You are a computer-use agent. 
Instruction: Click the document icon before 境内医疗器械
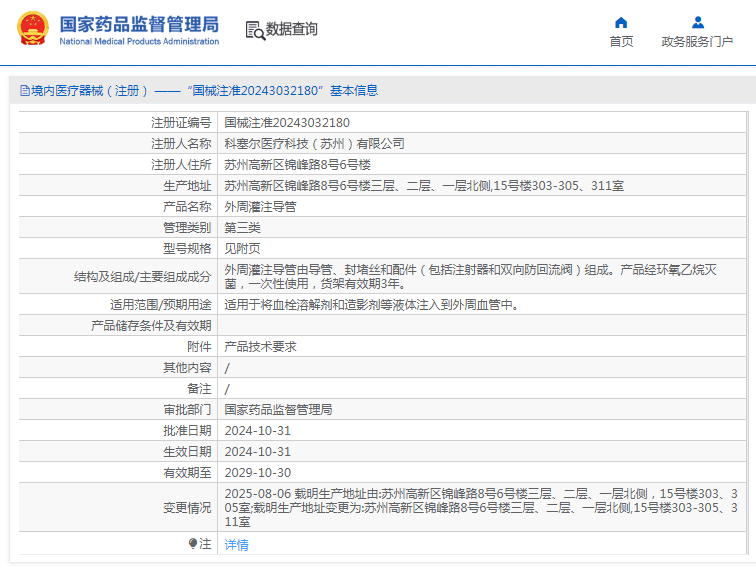click(x=25, y=91)
